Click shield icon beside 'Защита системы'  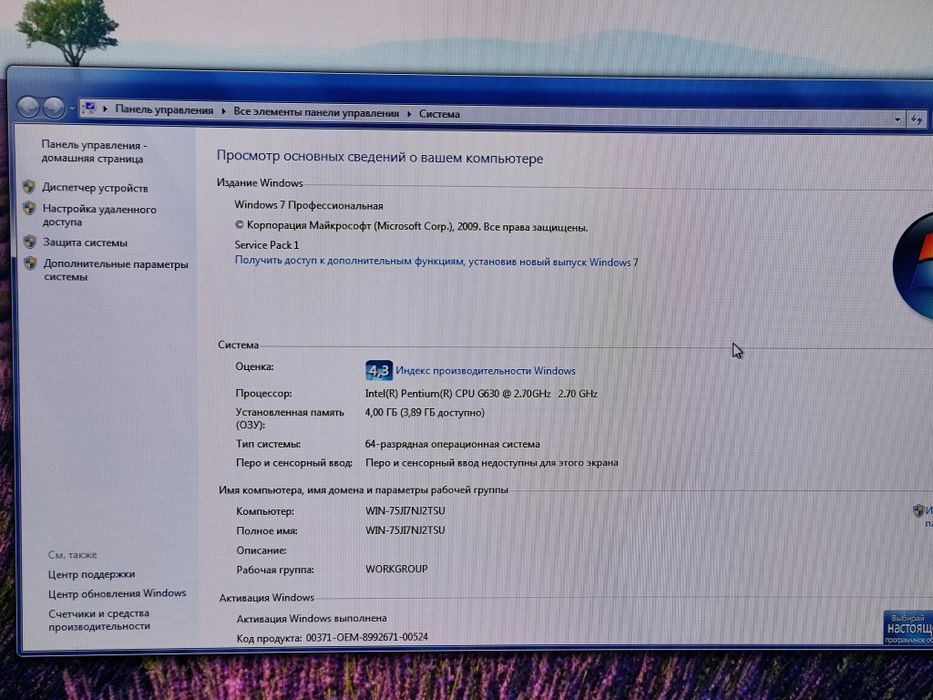click(30, 242)
